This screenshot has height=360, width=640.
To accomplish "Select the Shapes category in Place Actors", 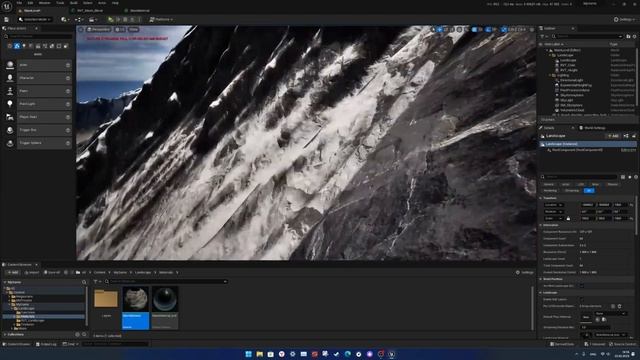I will coord(31,46).
